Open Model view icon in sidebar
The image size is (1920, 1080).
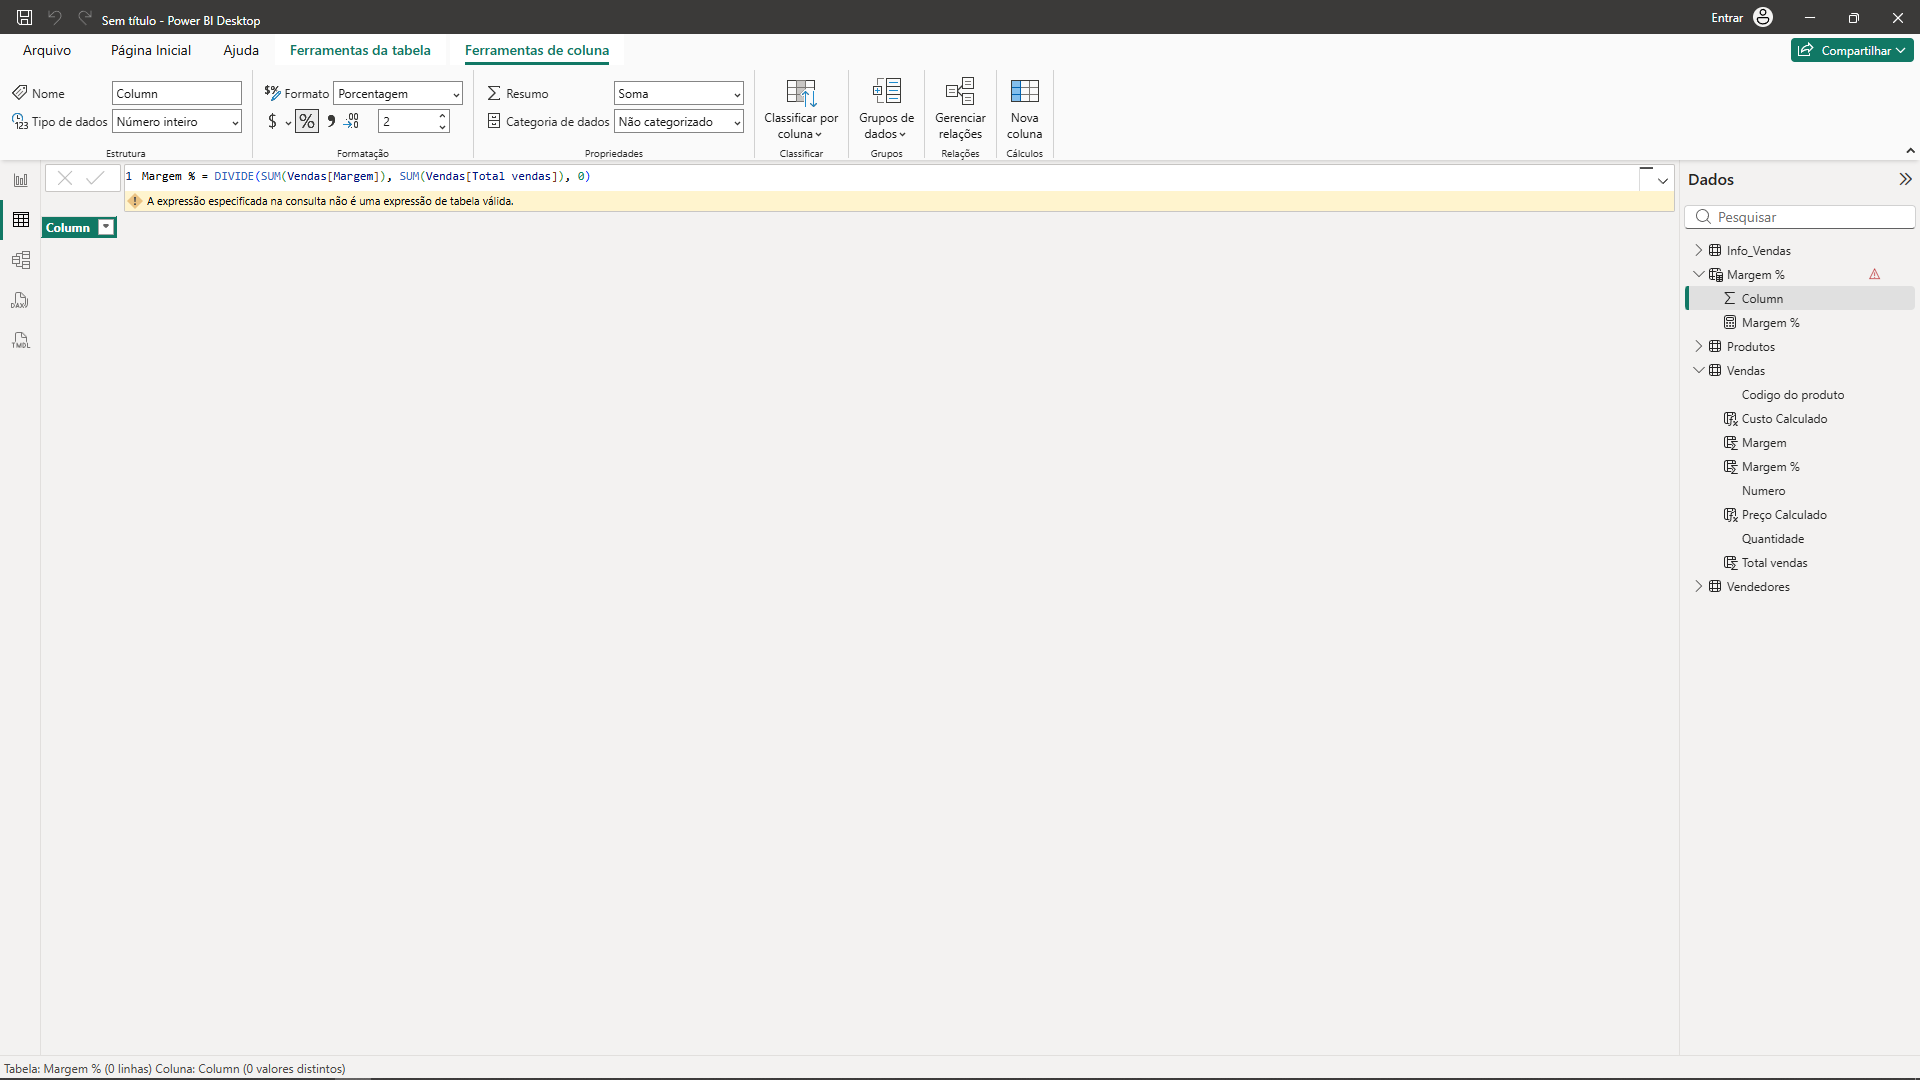[x=20, y=260]
